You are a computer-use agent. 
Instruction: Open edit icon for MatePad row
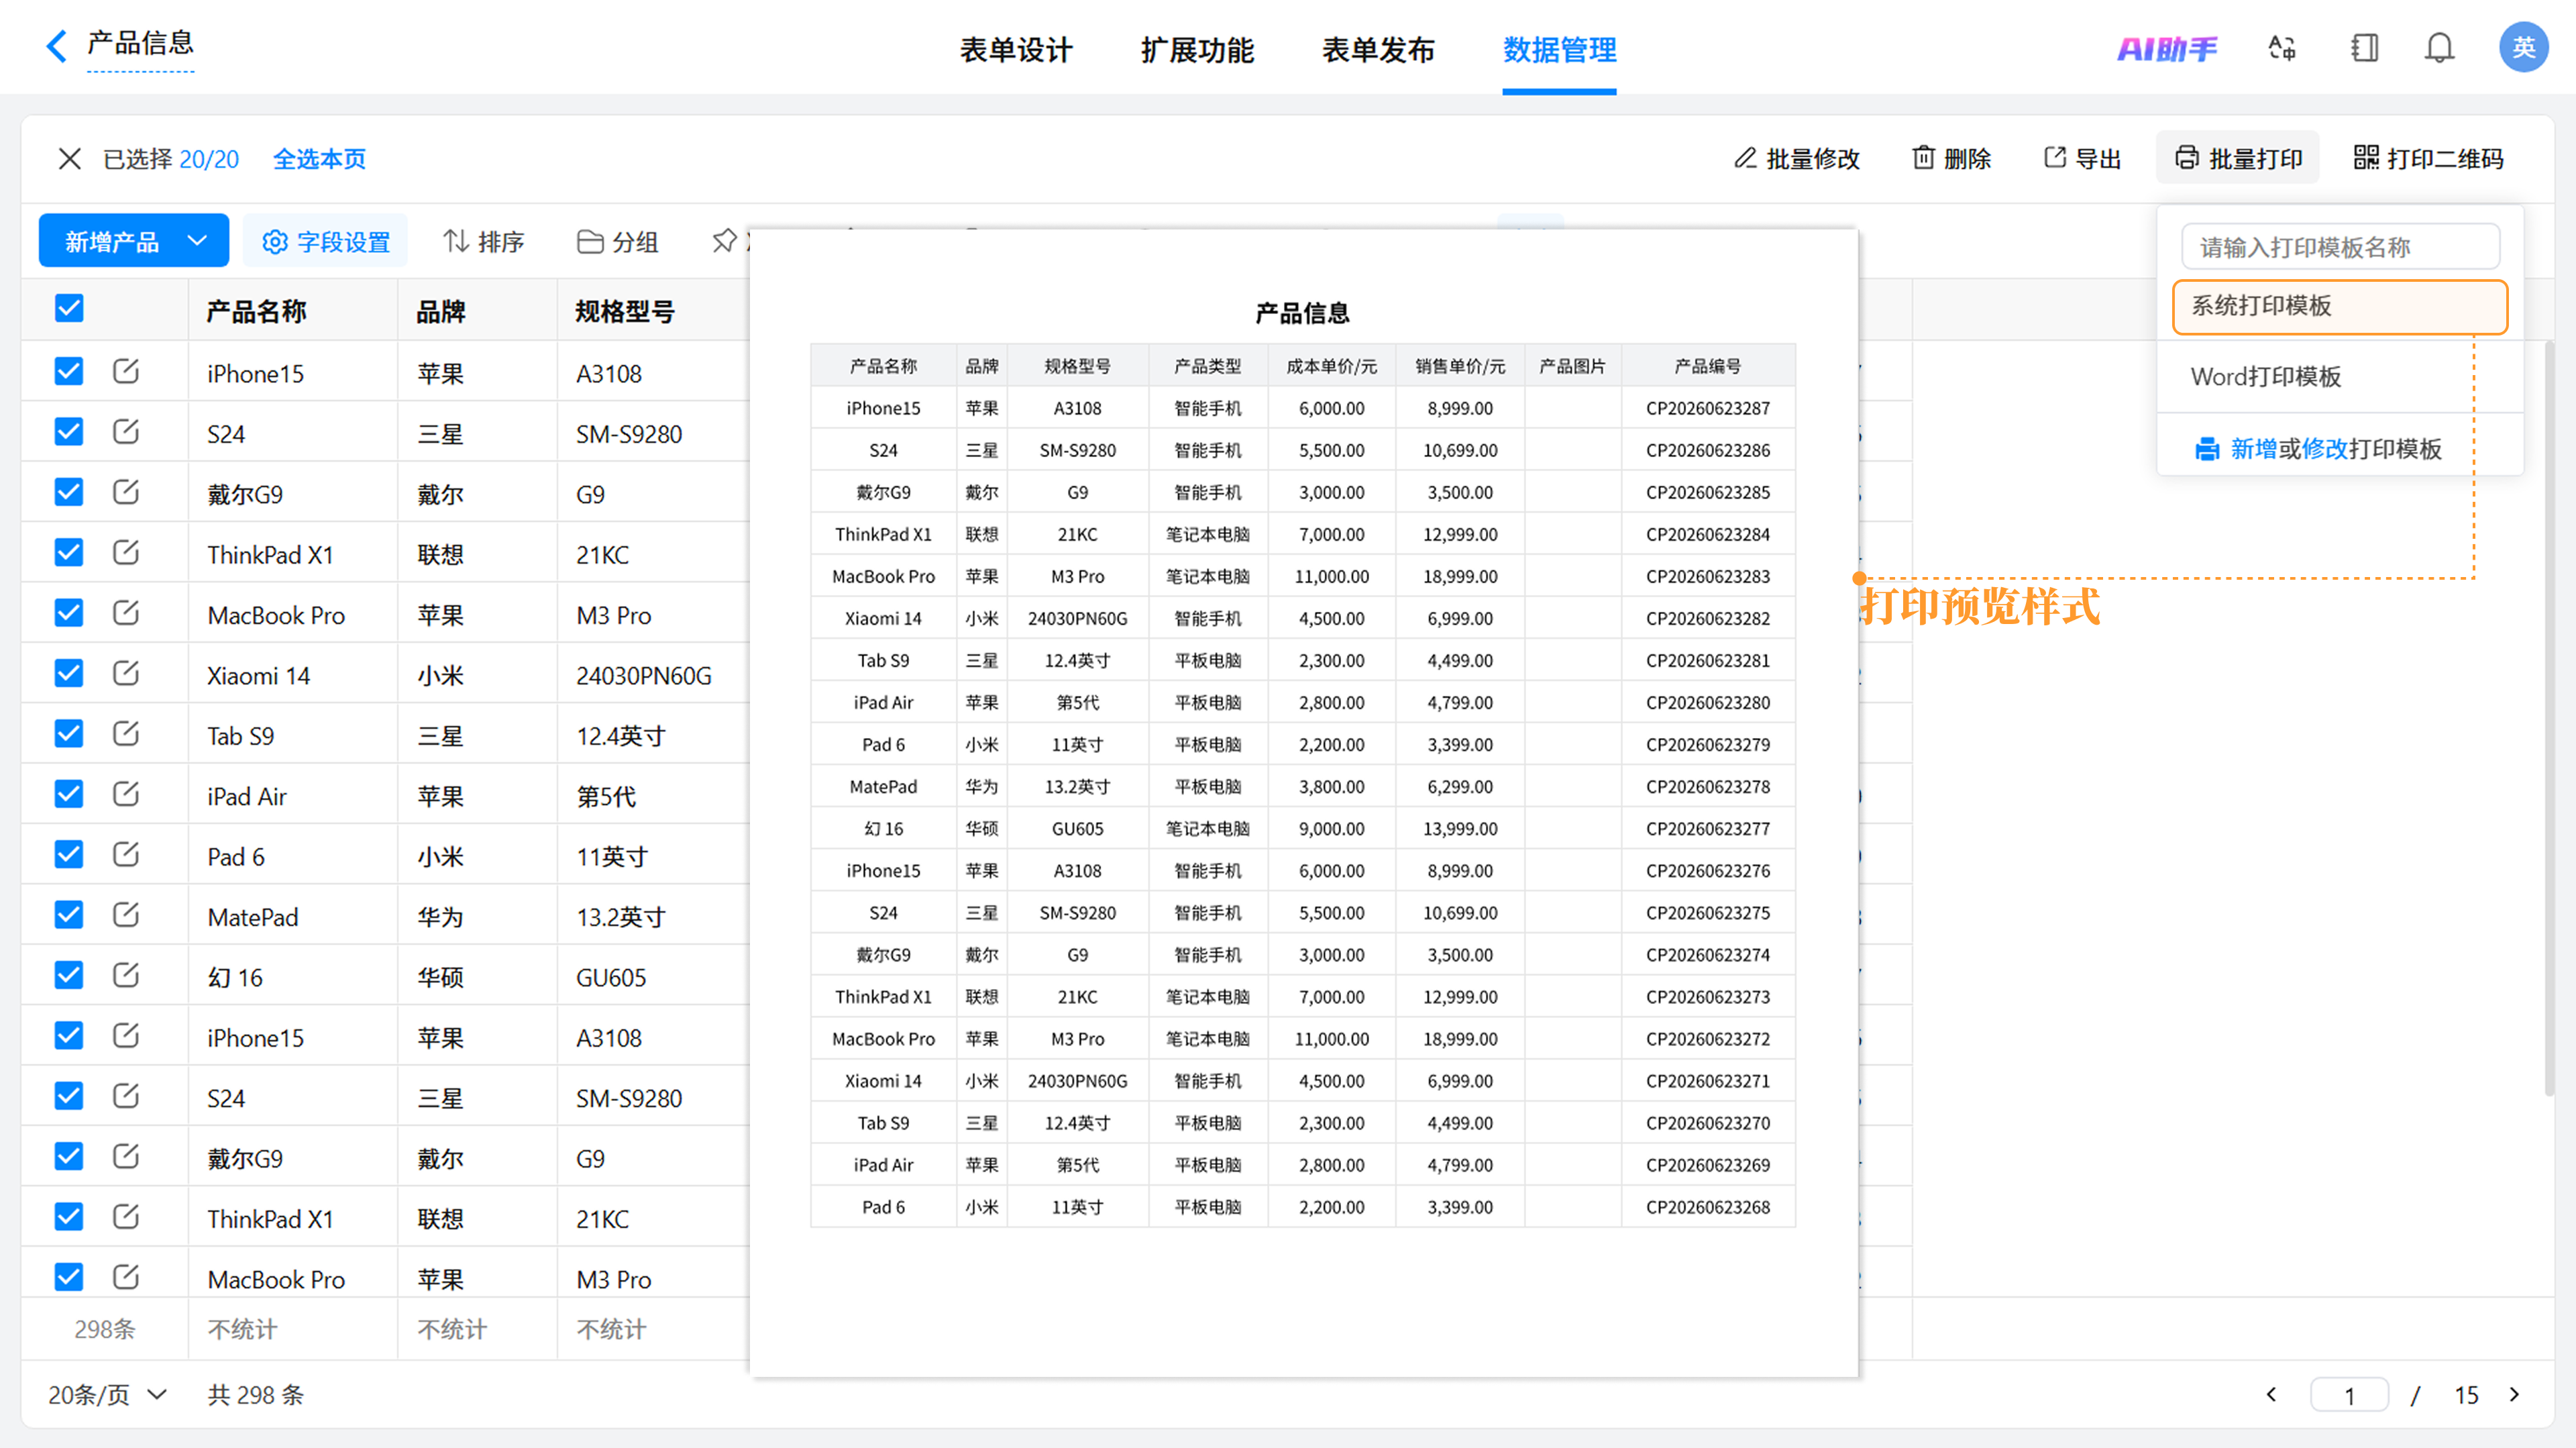[x=126, y=915]
